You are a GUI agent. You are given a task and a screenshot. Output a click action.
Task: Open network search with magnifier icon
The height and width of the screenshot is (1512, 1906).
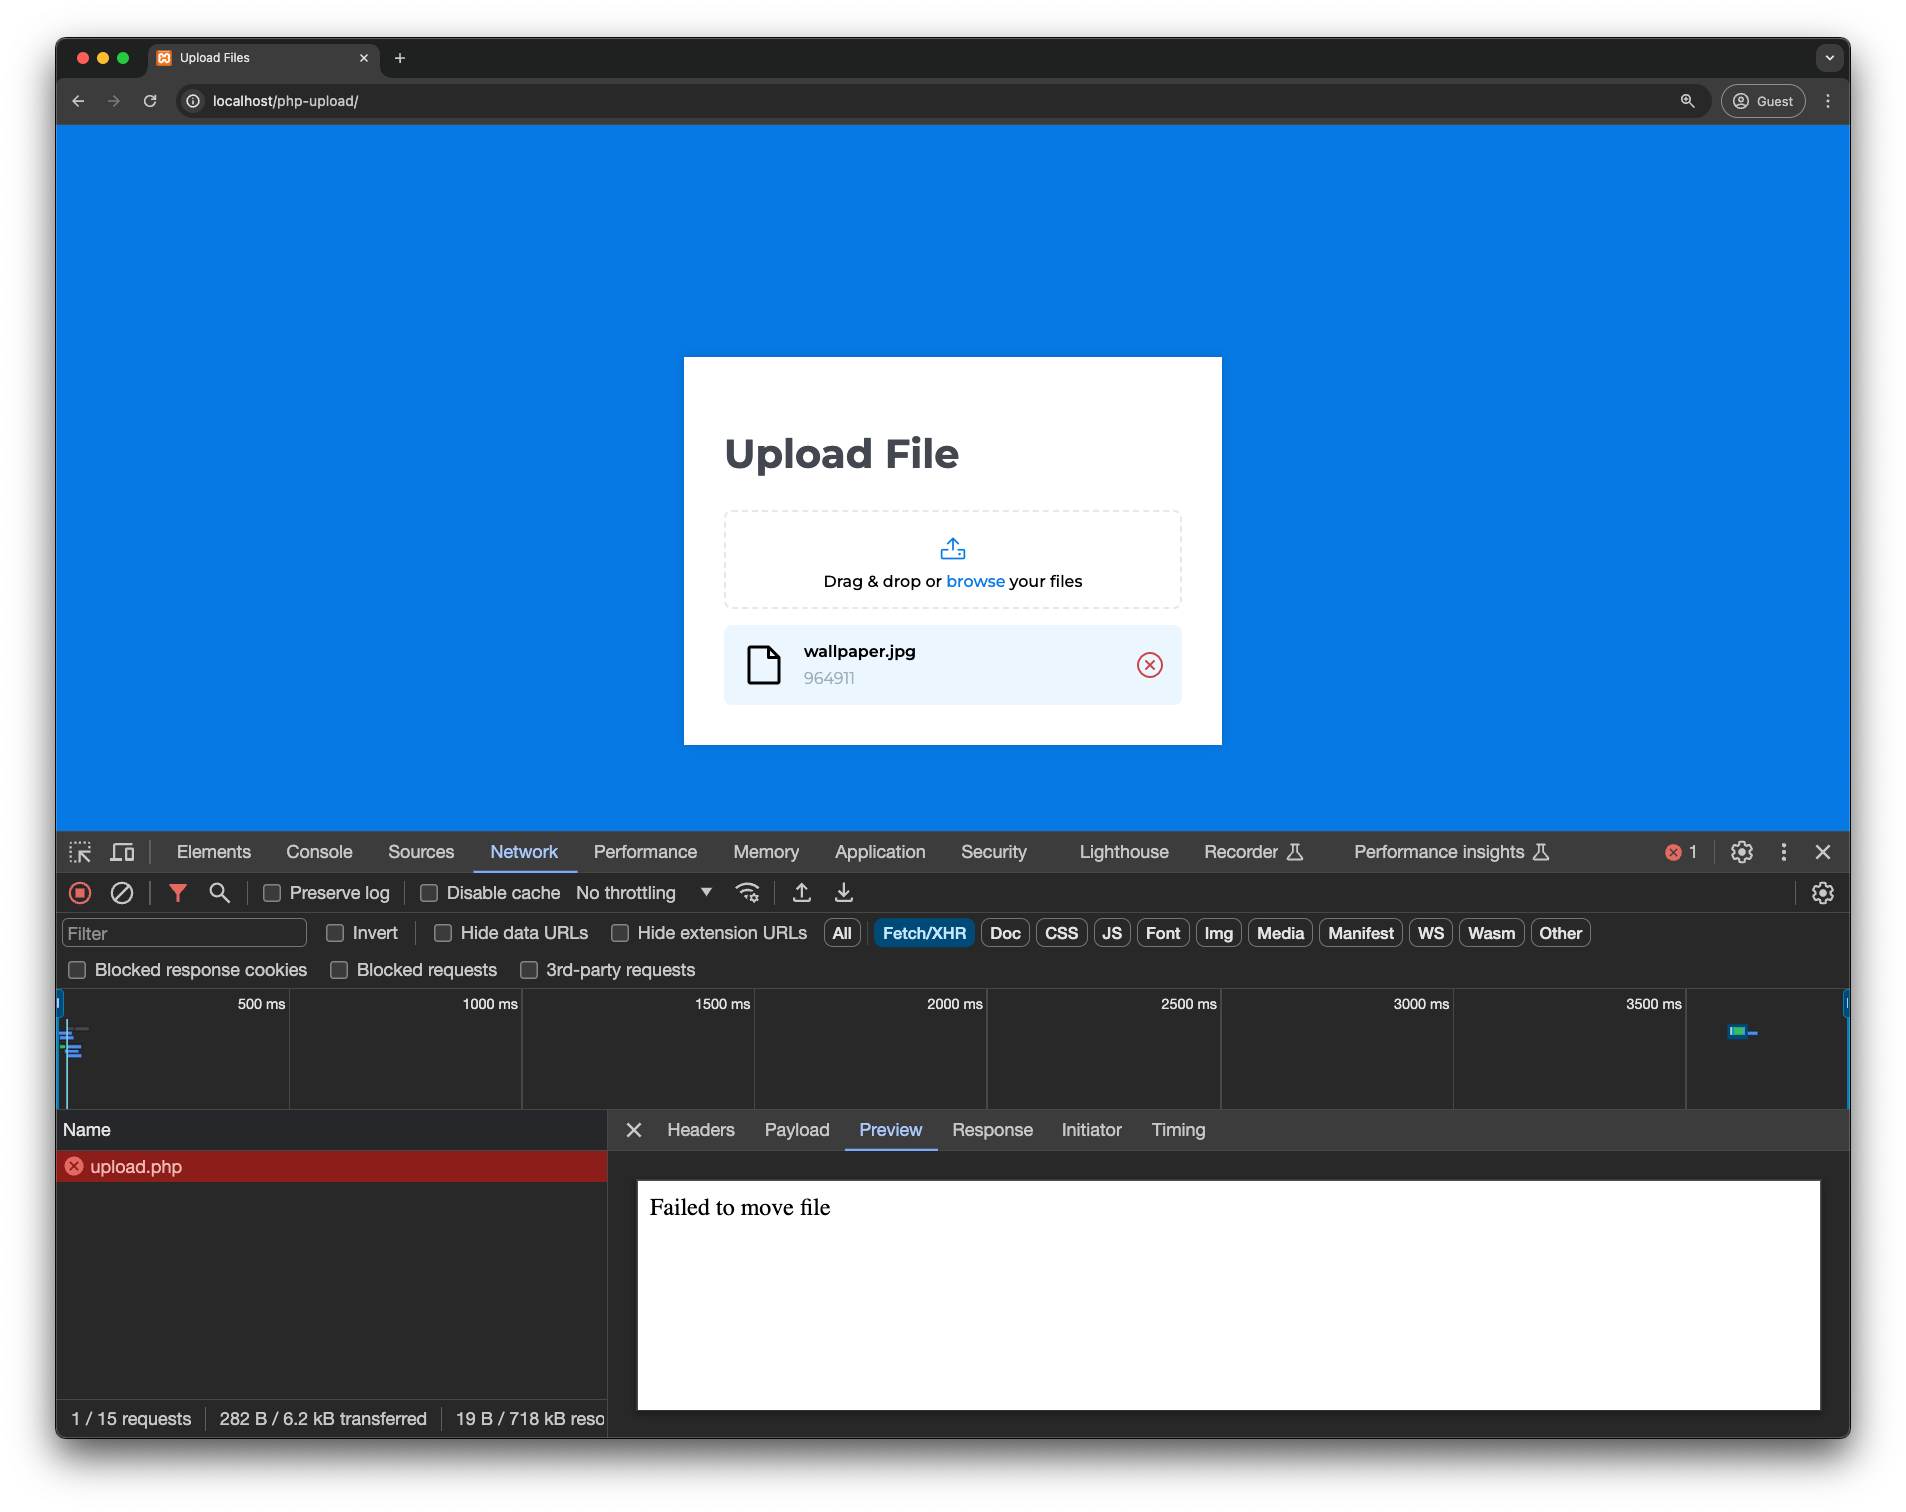point(219,893)
